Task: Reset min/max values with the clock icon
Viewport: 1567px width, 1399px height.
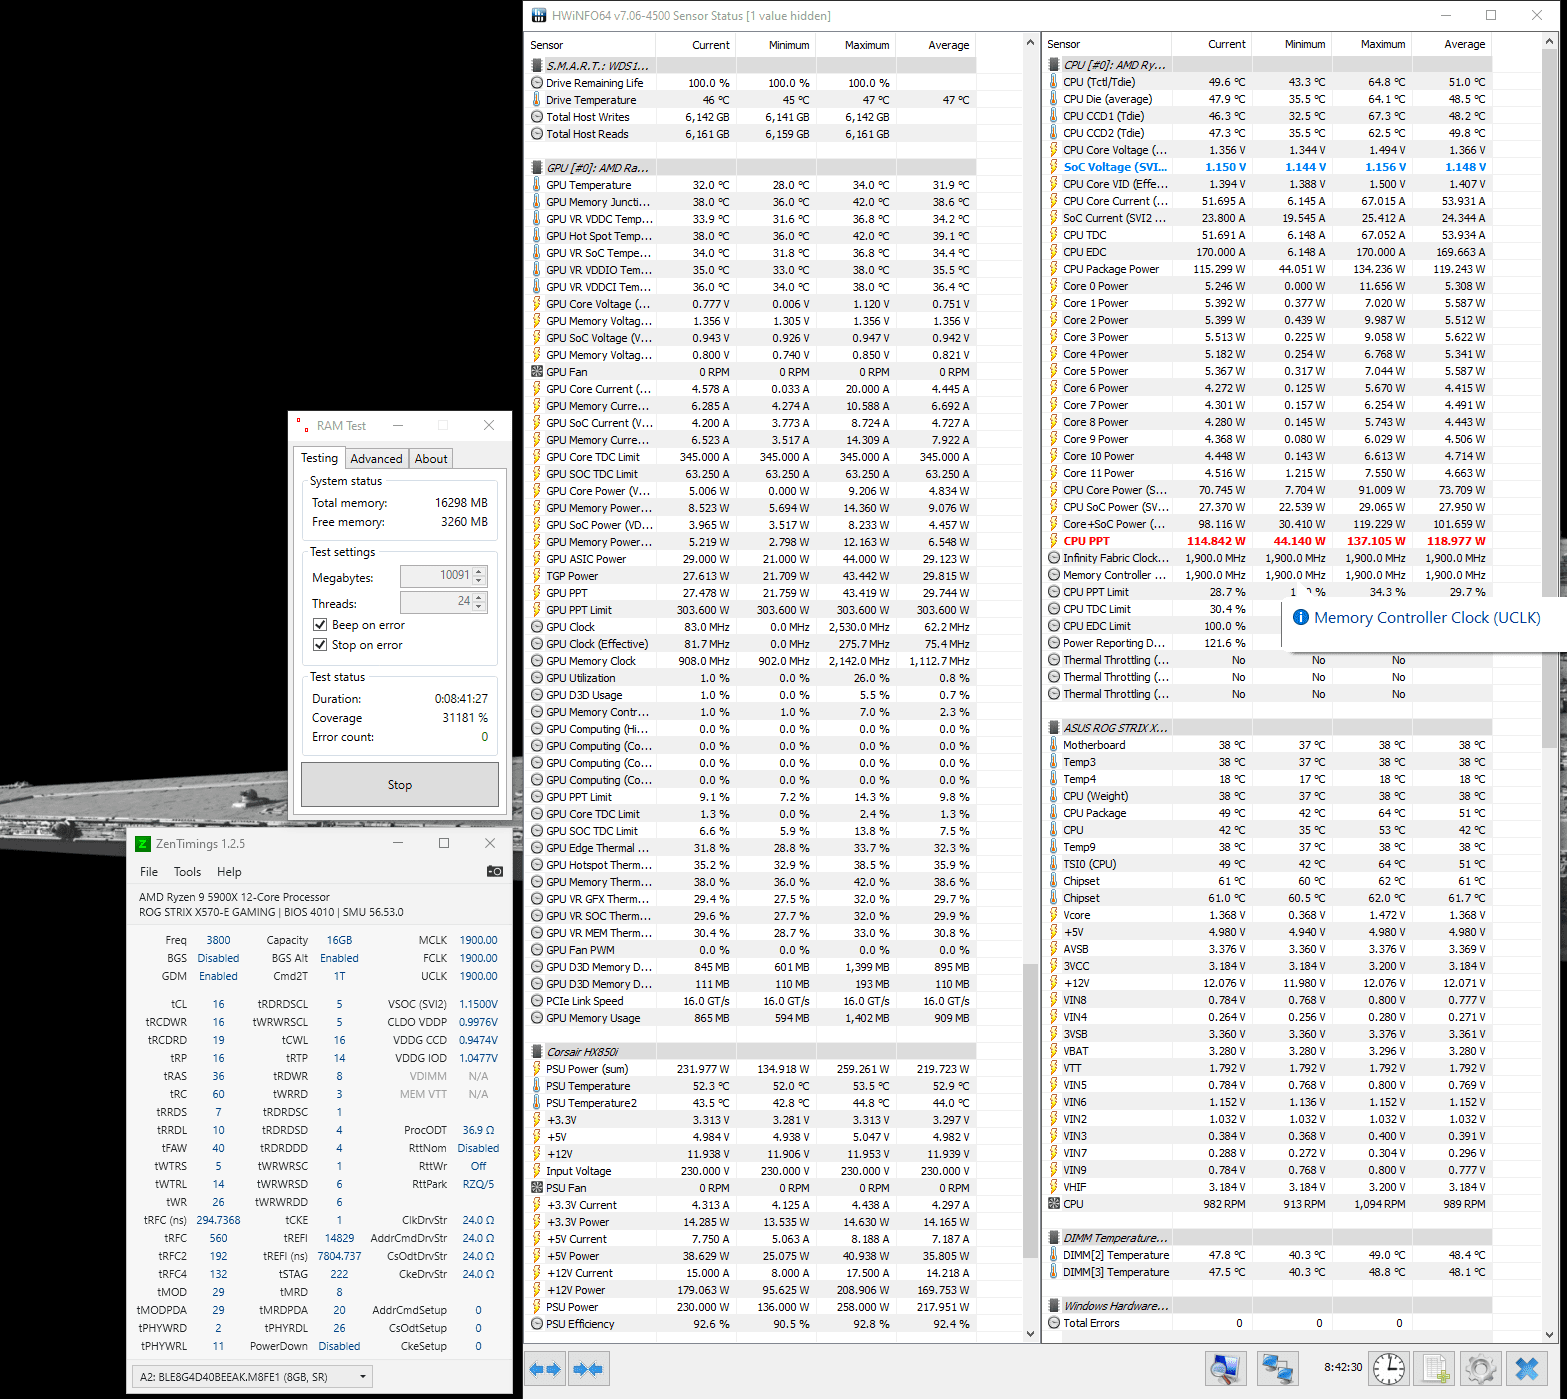Action: (1389, 1369)
